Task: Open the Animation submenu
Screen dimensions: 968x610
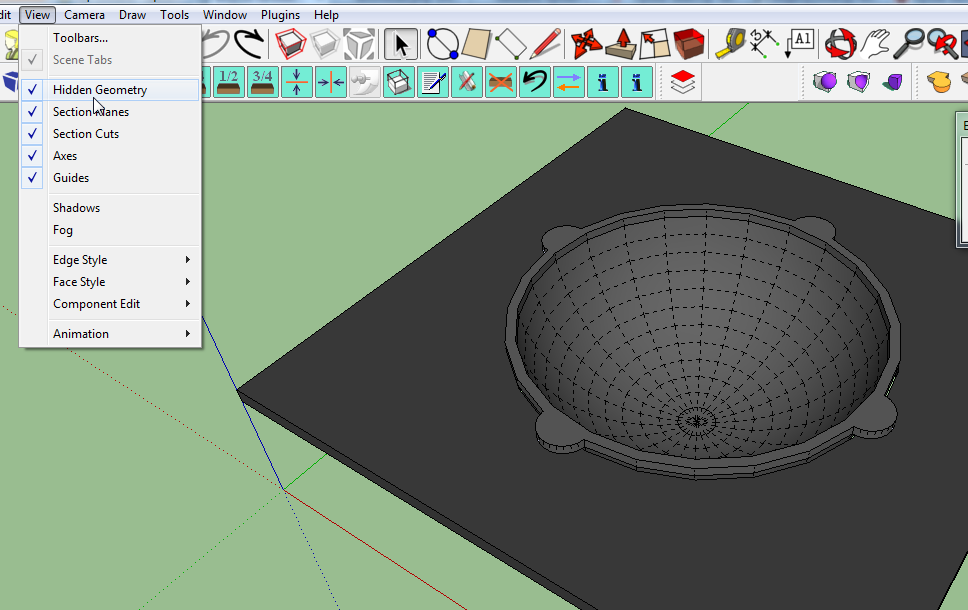Action: click(81, 334)
